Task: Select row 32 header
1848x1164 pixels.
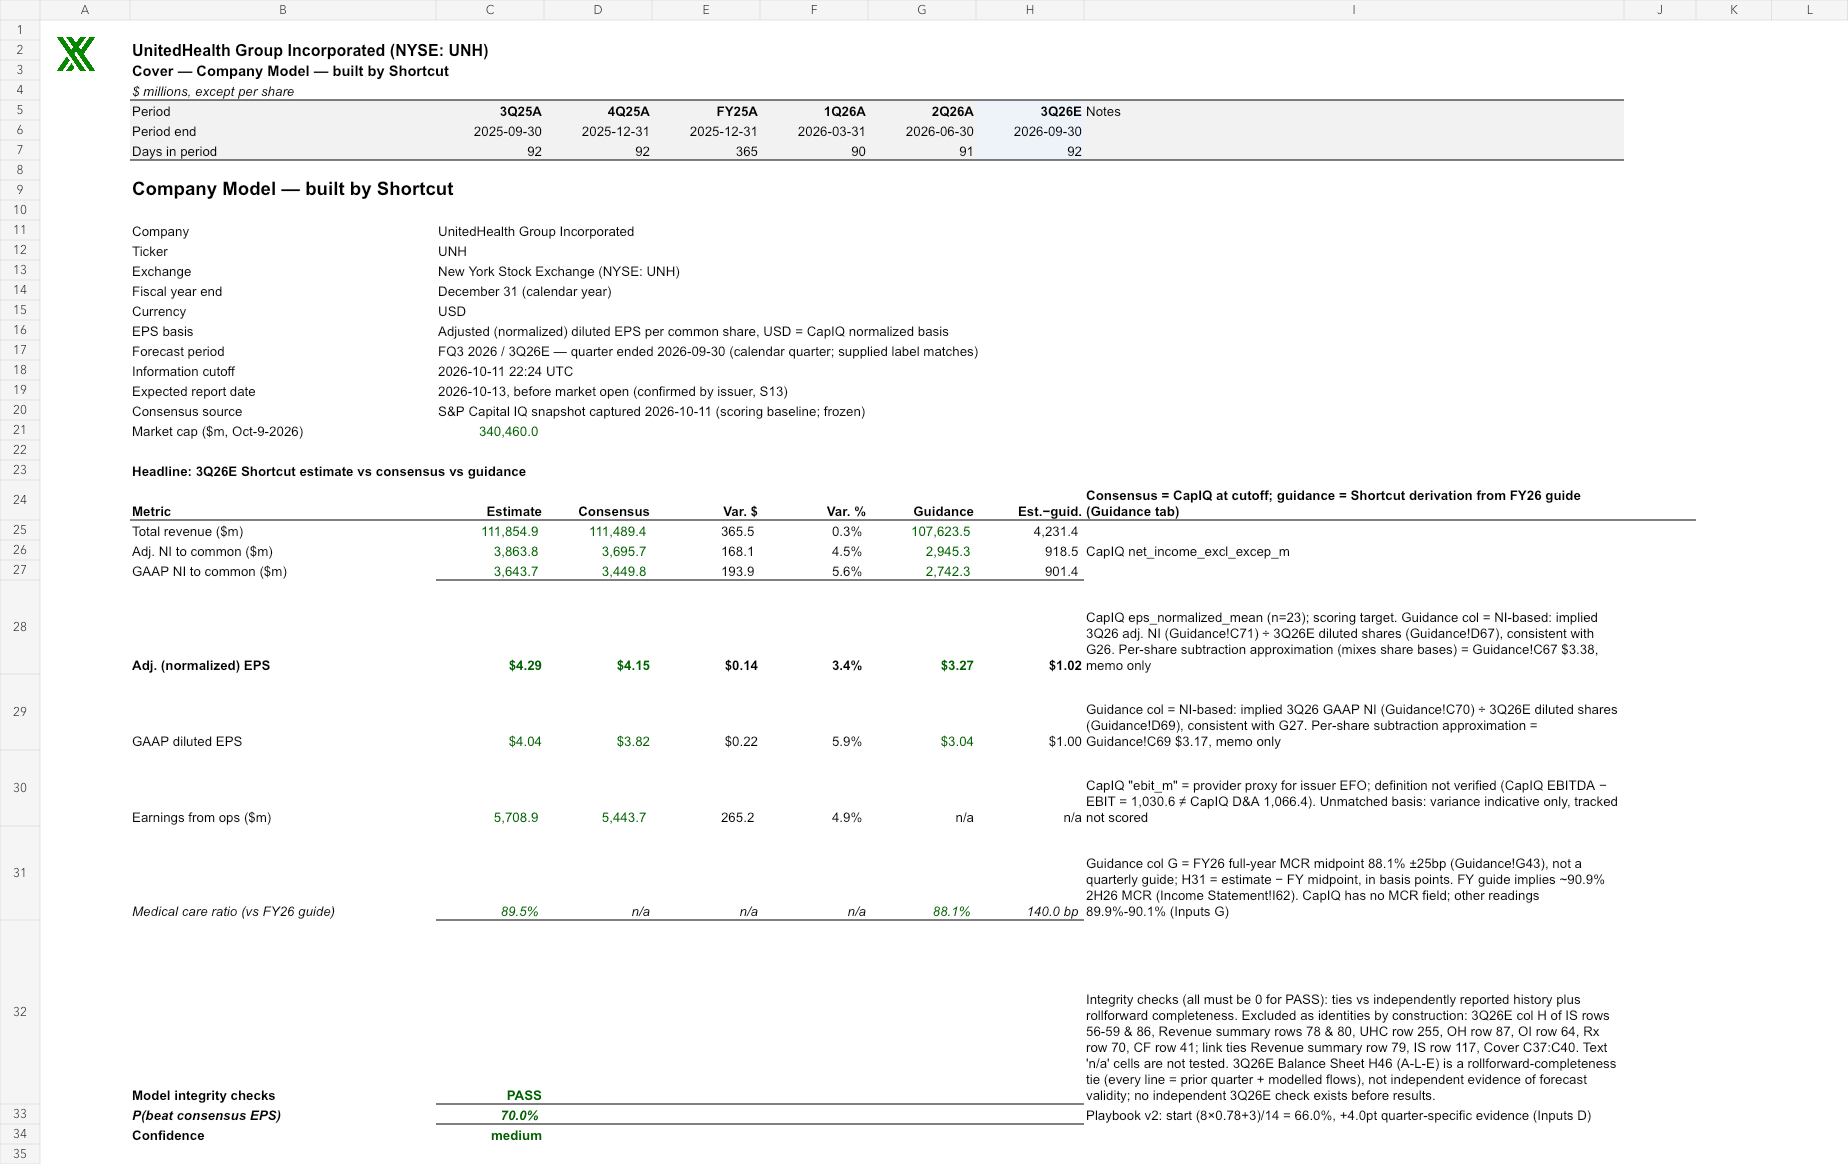Action: coord(20,1012)
